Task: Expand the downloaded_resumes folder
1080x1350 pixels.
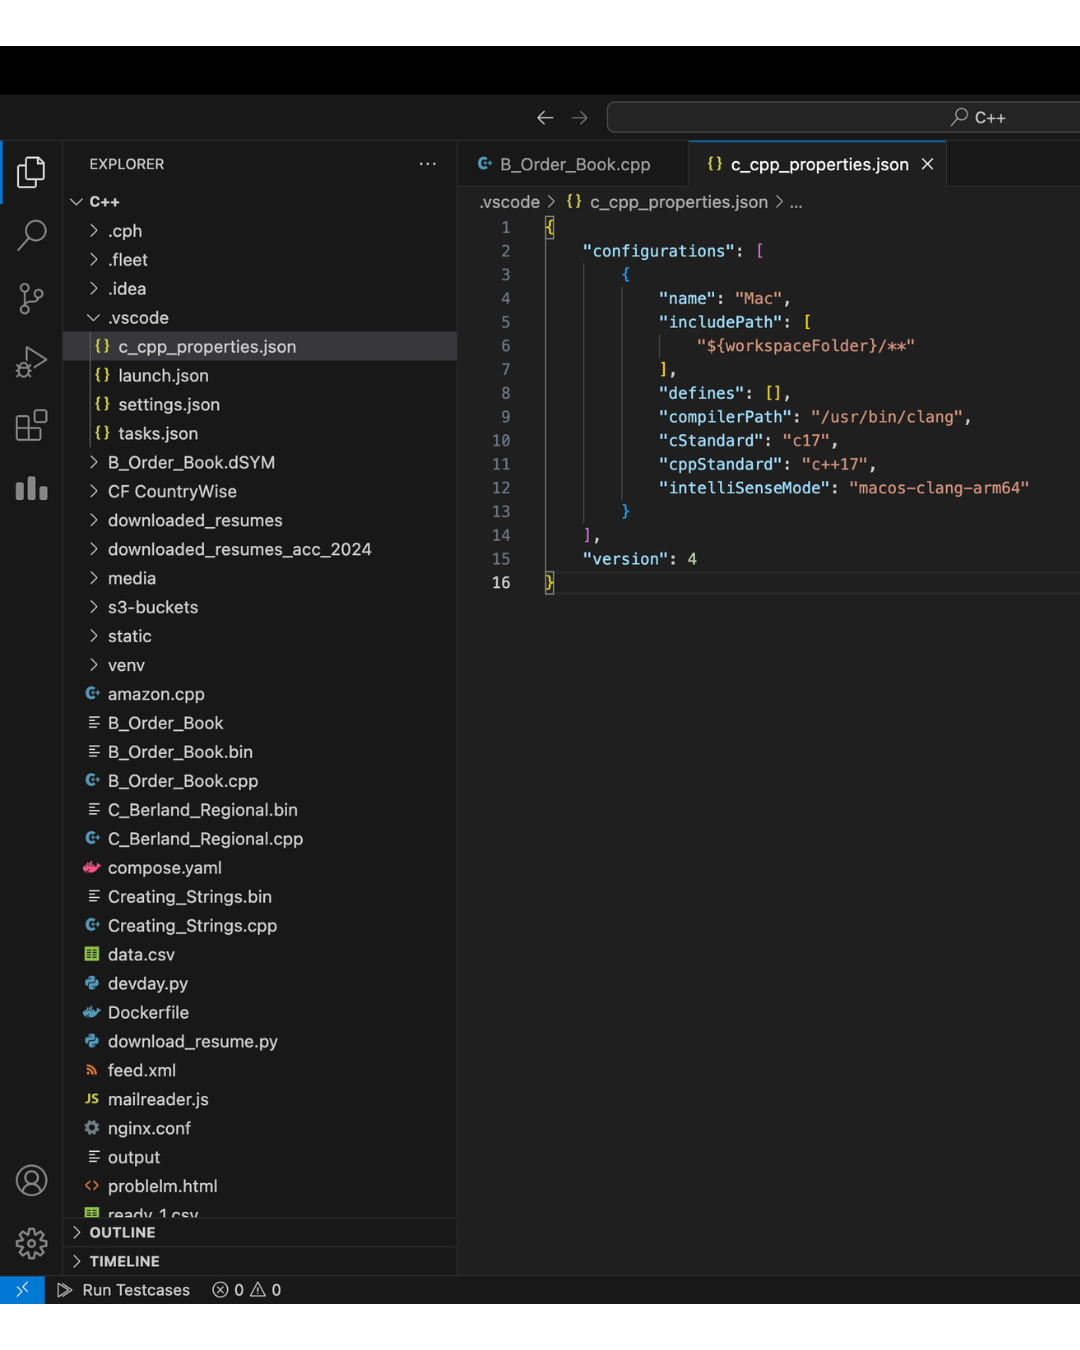Action: pyautogui.click(x=260, y=521)
